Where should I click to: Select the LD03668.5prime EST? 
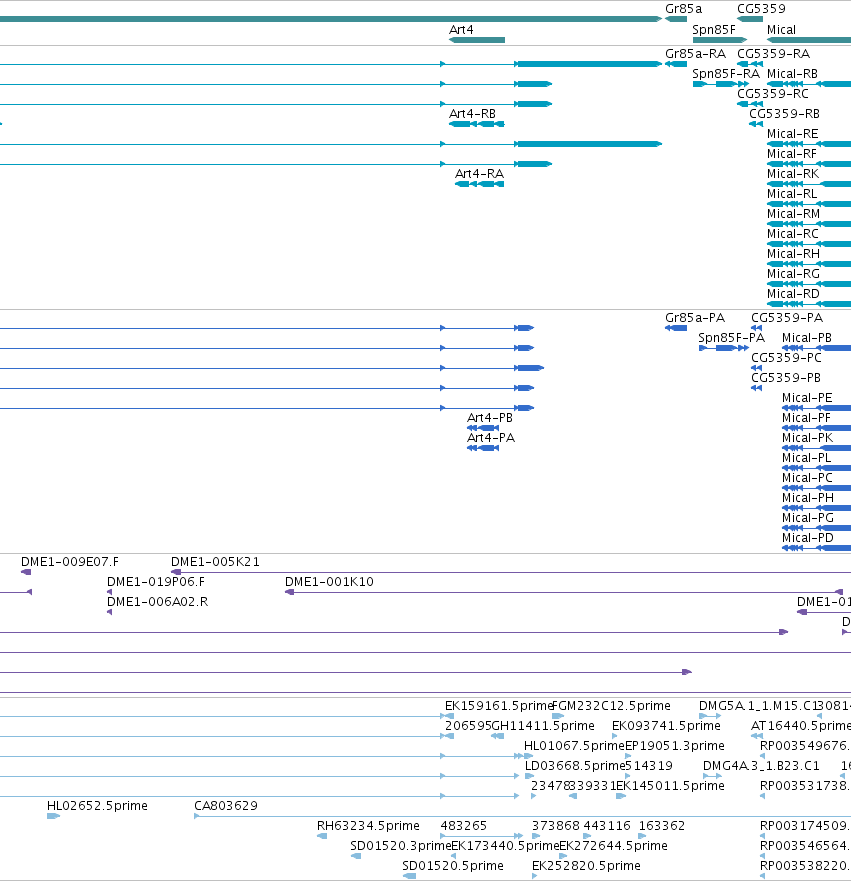[529, 776]
